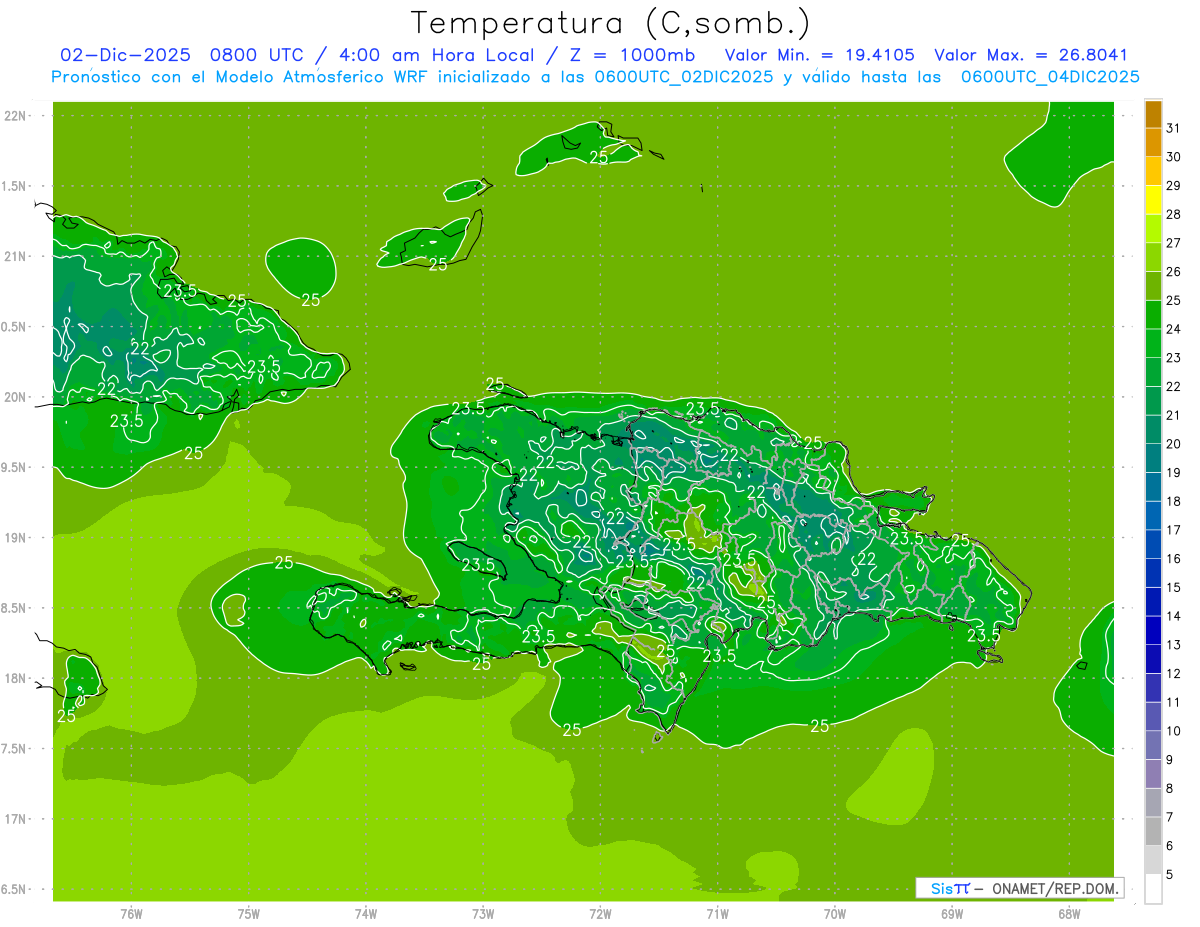Click the 72W longitude axis label
1200x927 pixels.
click(600, 913)
